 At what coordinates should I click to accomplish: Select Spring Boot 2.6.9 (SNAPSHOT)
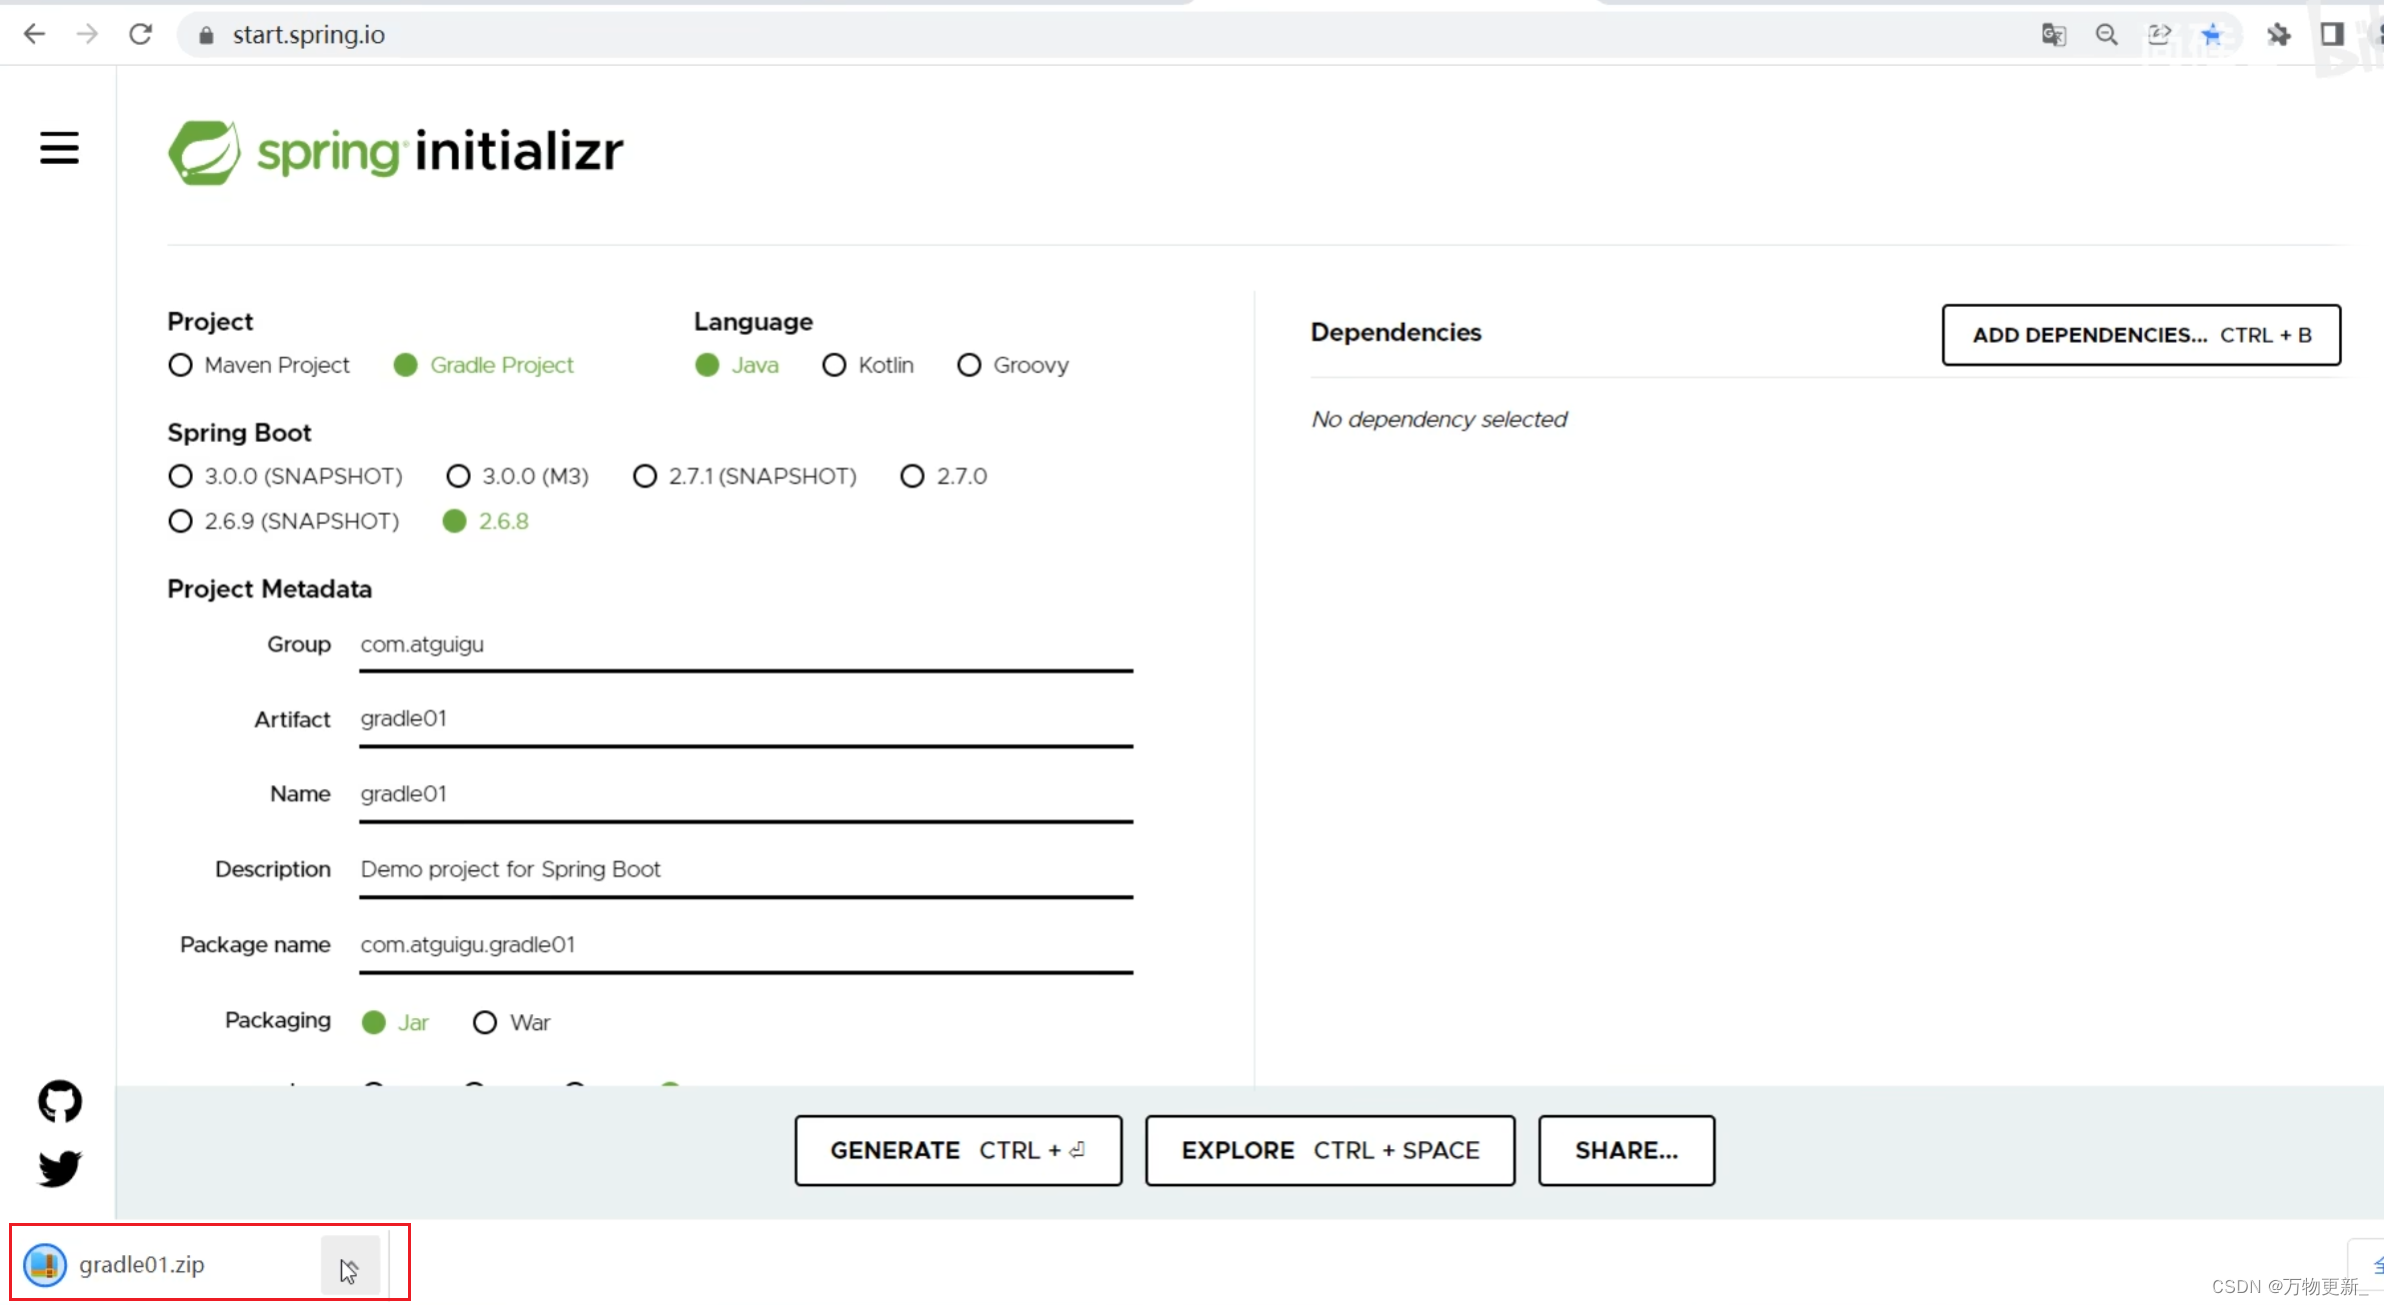284,521
